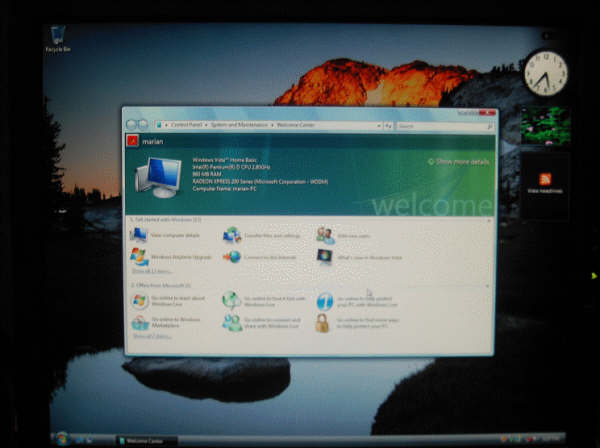Viewport: 600px width, 448px height.
Task: Click the sidebar add gadgets button
Action: [x=546, y=36]
